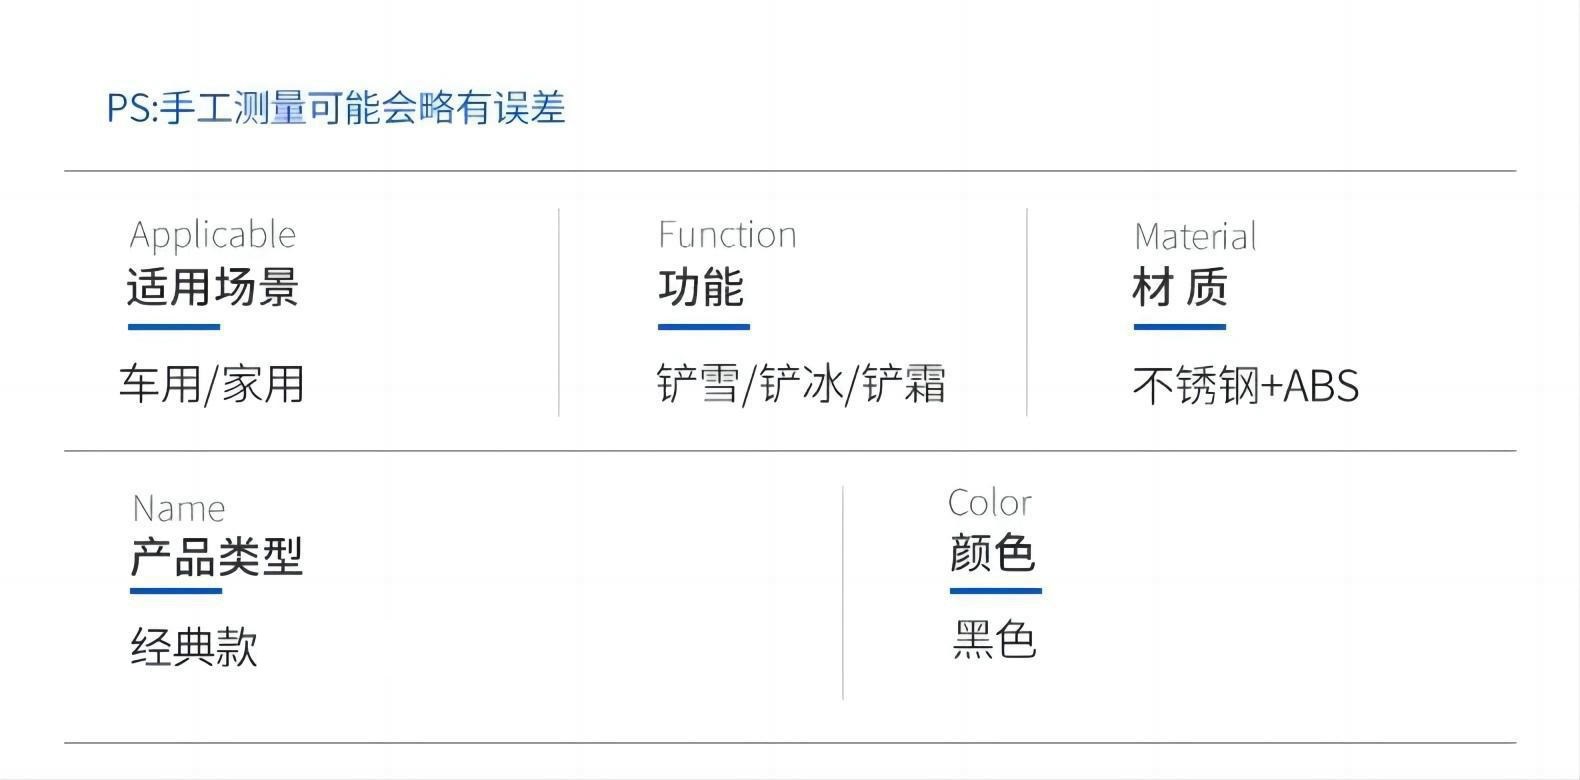Click the blue underline beneath 颜色
This screenshot has height=780, width=1580.
tap(995, 590)
